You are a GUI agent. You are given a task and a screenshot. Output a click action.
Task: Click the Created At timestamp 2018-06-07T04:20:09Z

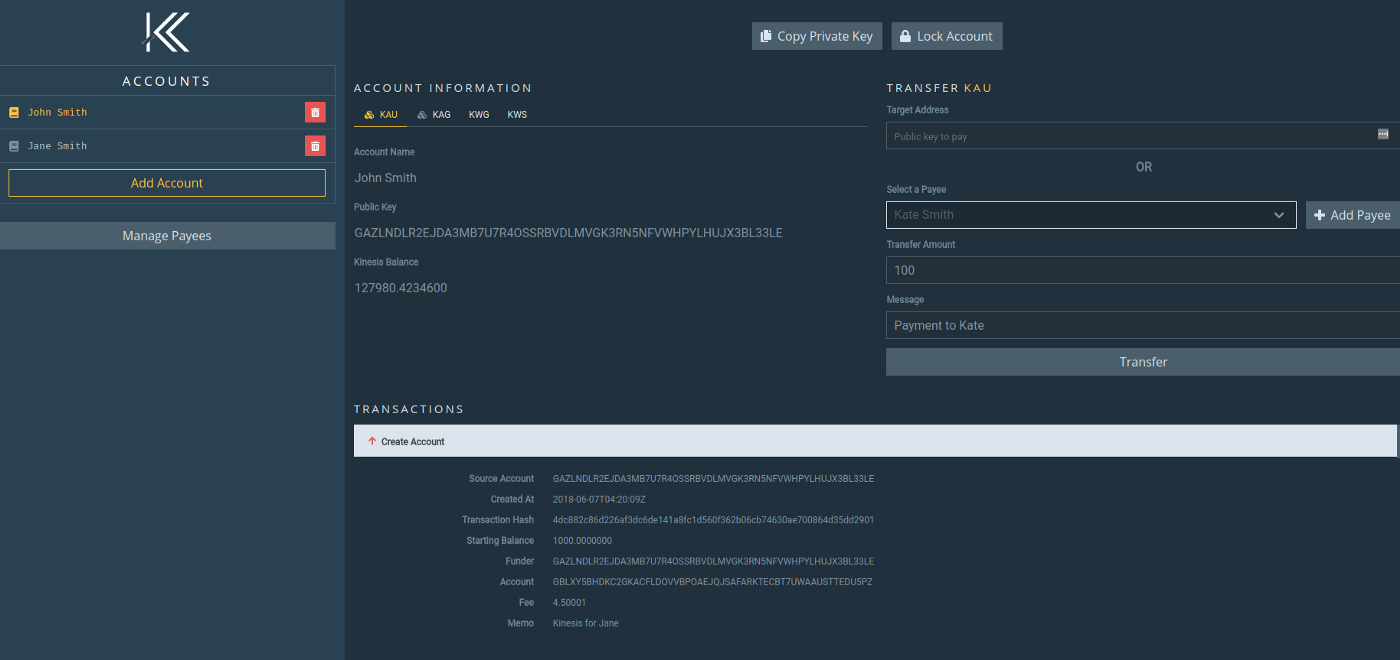click(x=602, y=499)
